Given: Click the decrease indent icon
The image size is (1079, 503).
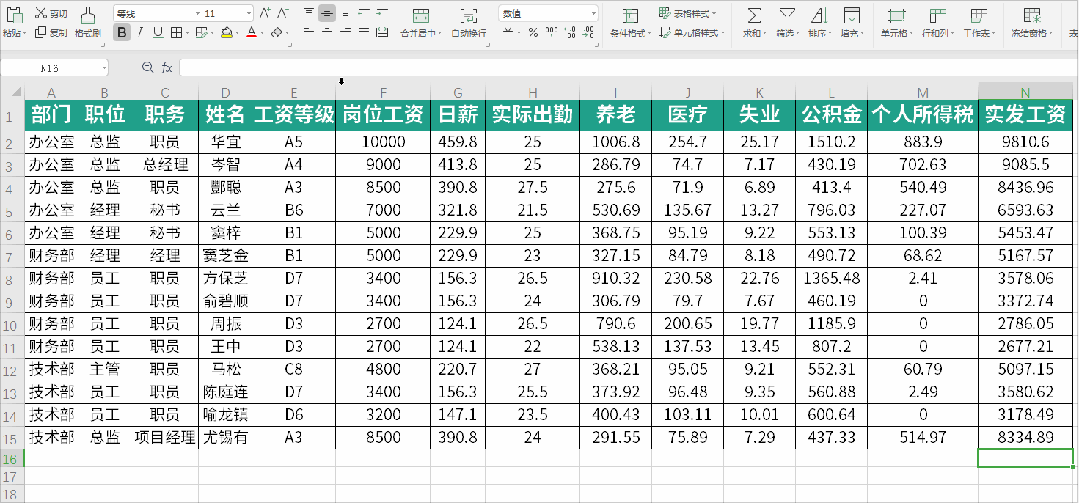Looking at the screenshot, I should (364, 13).
